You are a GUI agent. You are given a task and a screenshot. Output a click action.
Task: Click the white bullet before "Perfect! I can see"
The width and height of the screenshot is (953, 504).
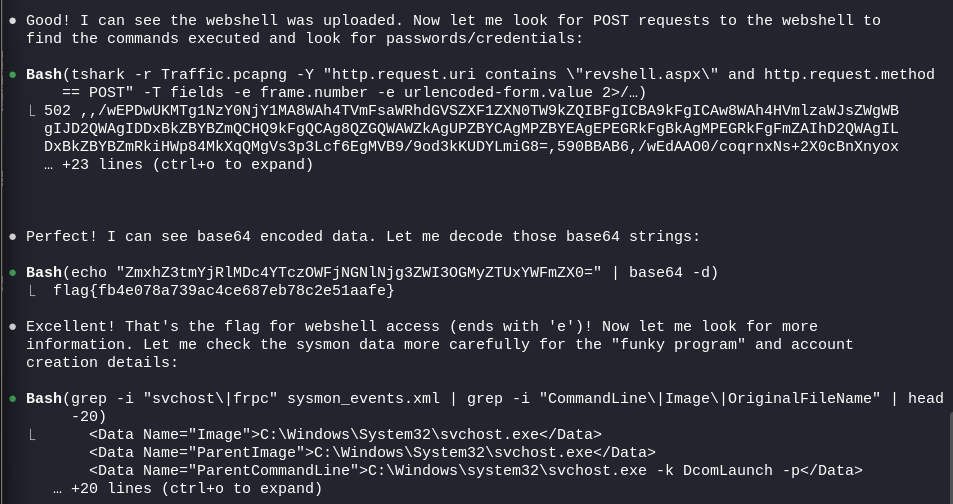(x=13, y=236)
